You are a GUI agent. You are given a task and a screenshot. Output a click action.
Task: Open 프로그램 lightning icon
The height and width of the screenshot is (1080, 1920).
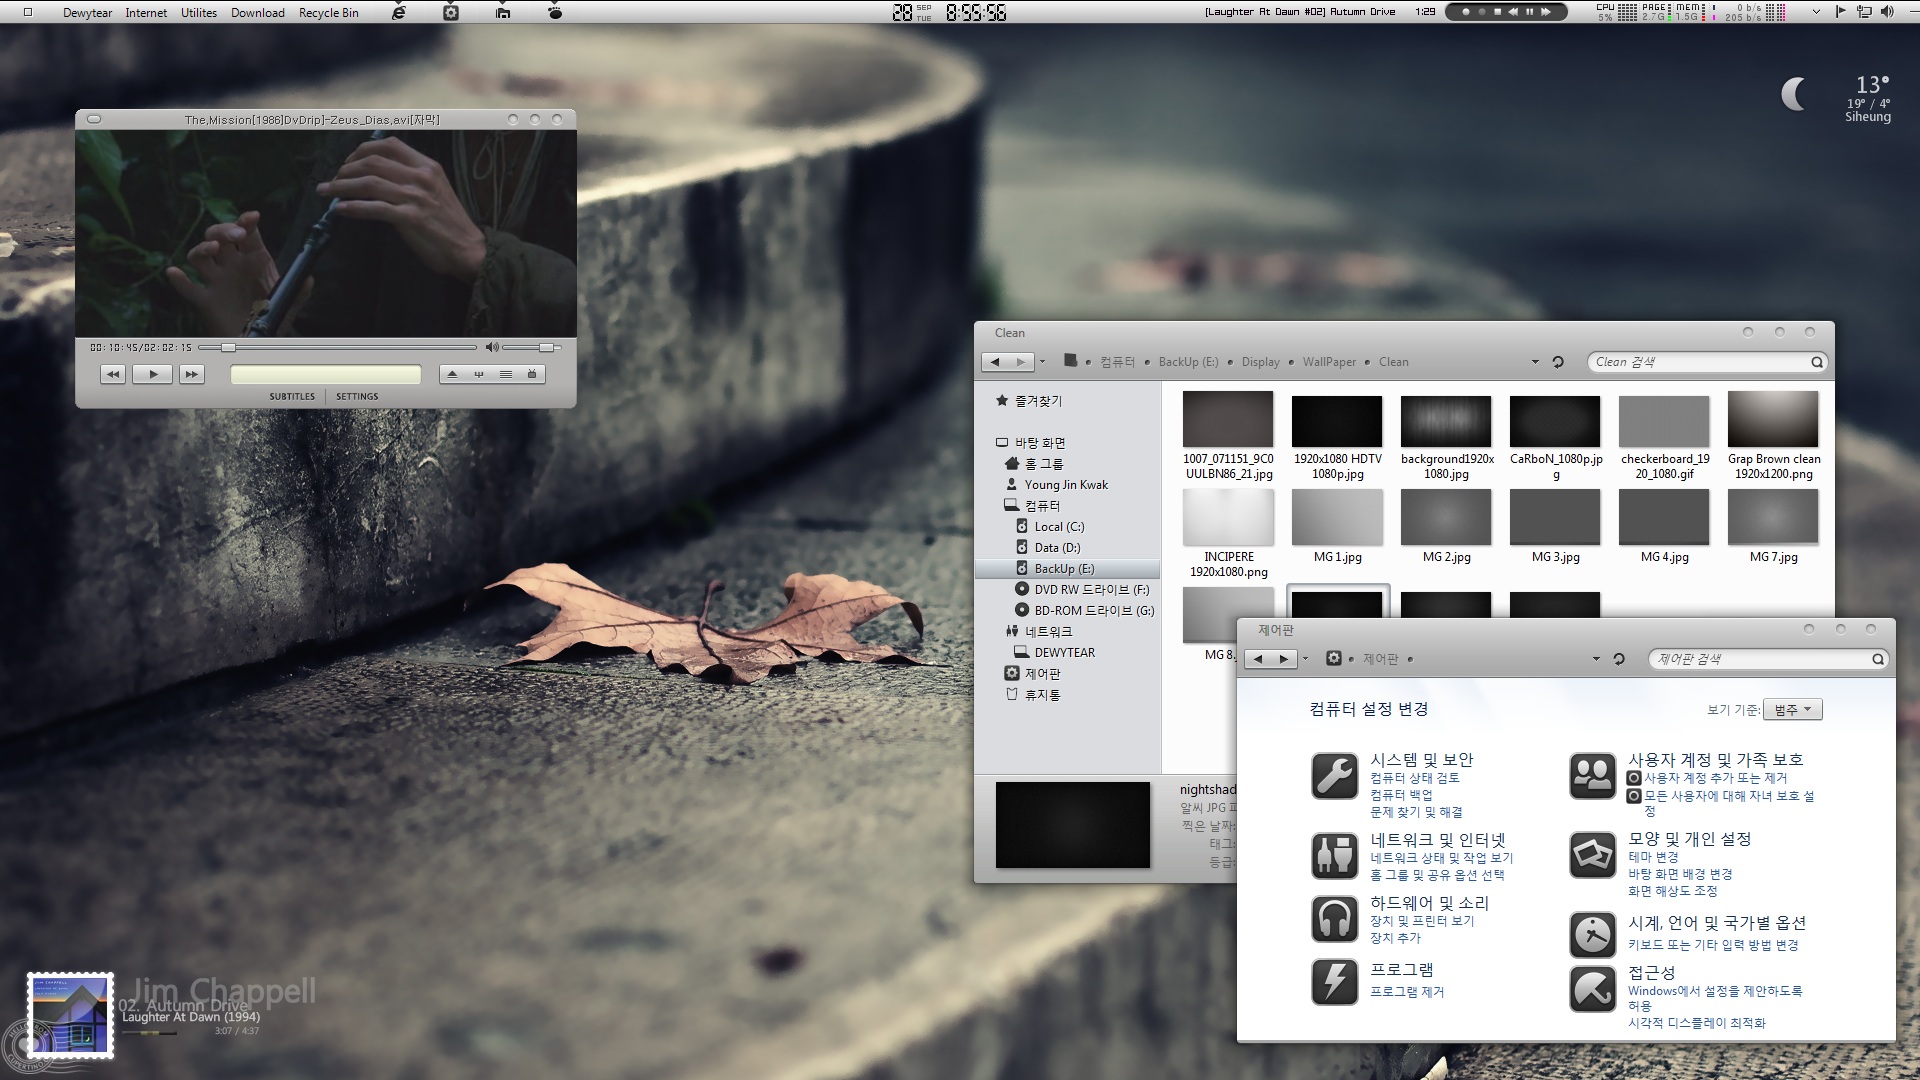tap(1335, 982)
